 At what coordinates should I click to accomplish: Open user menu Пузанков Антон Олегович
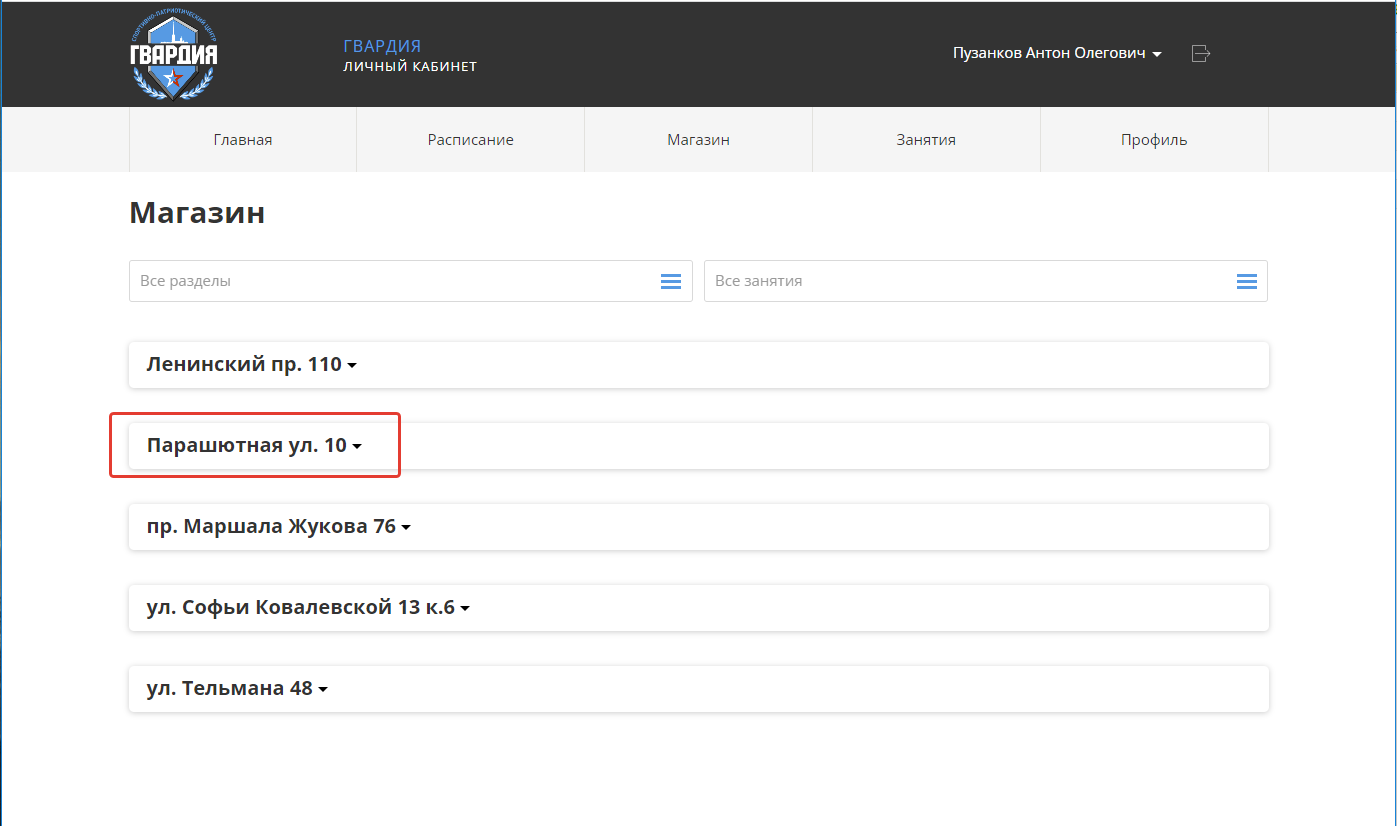point(1057,53)
